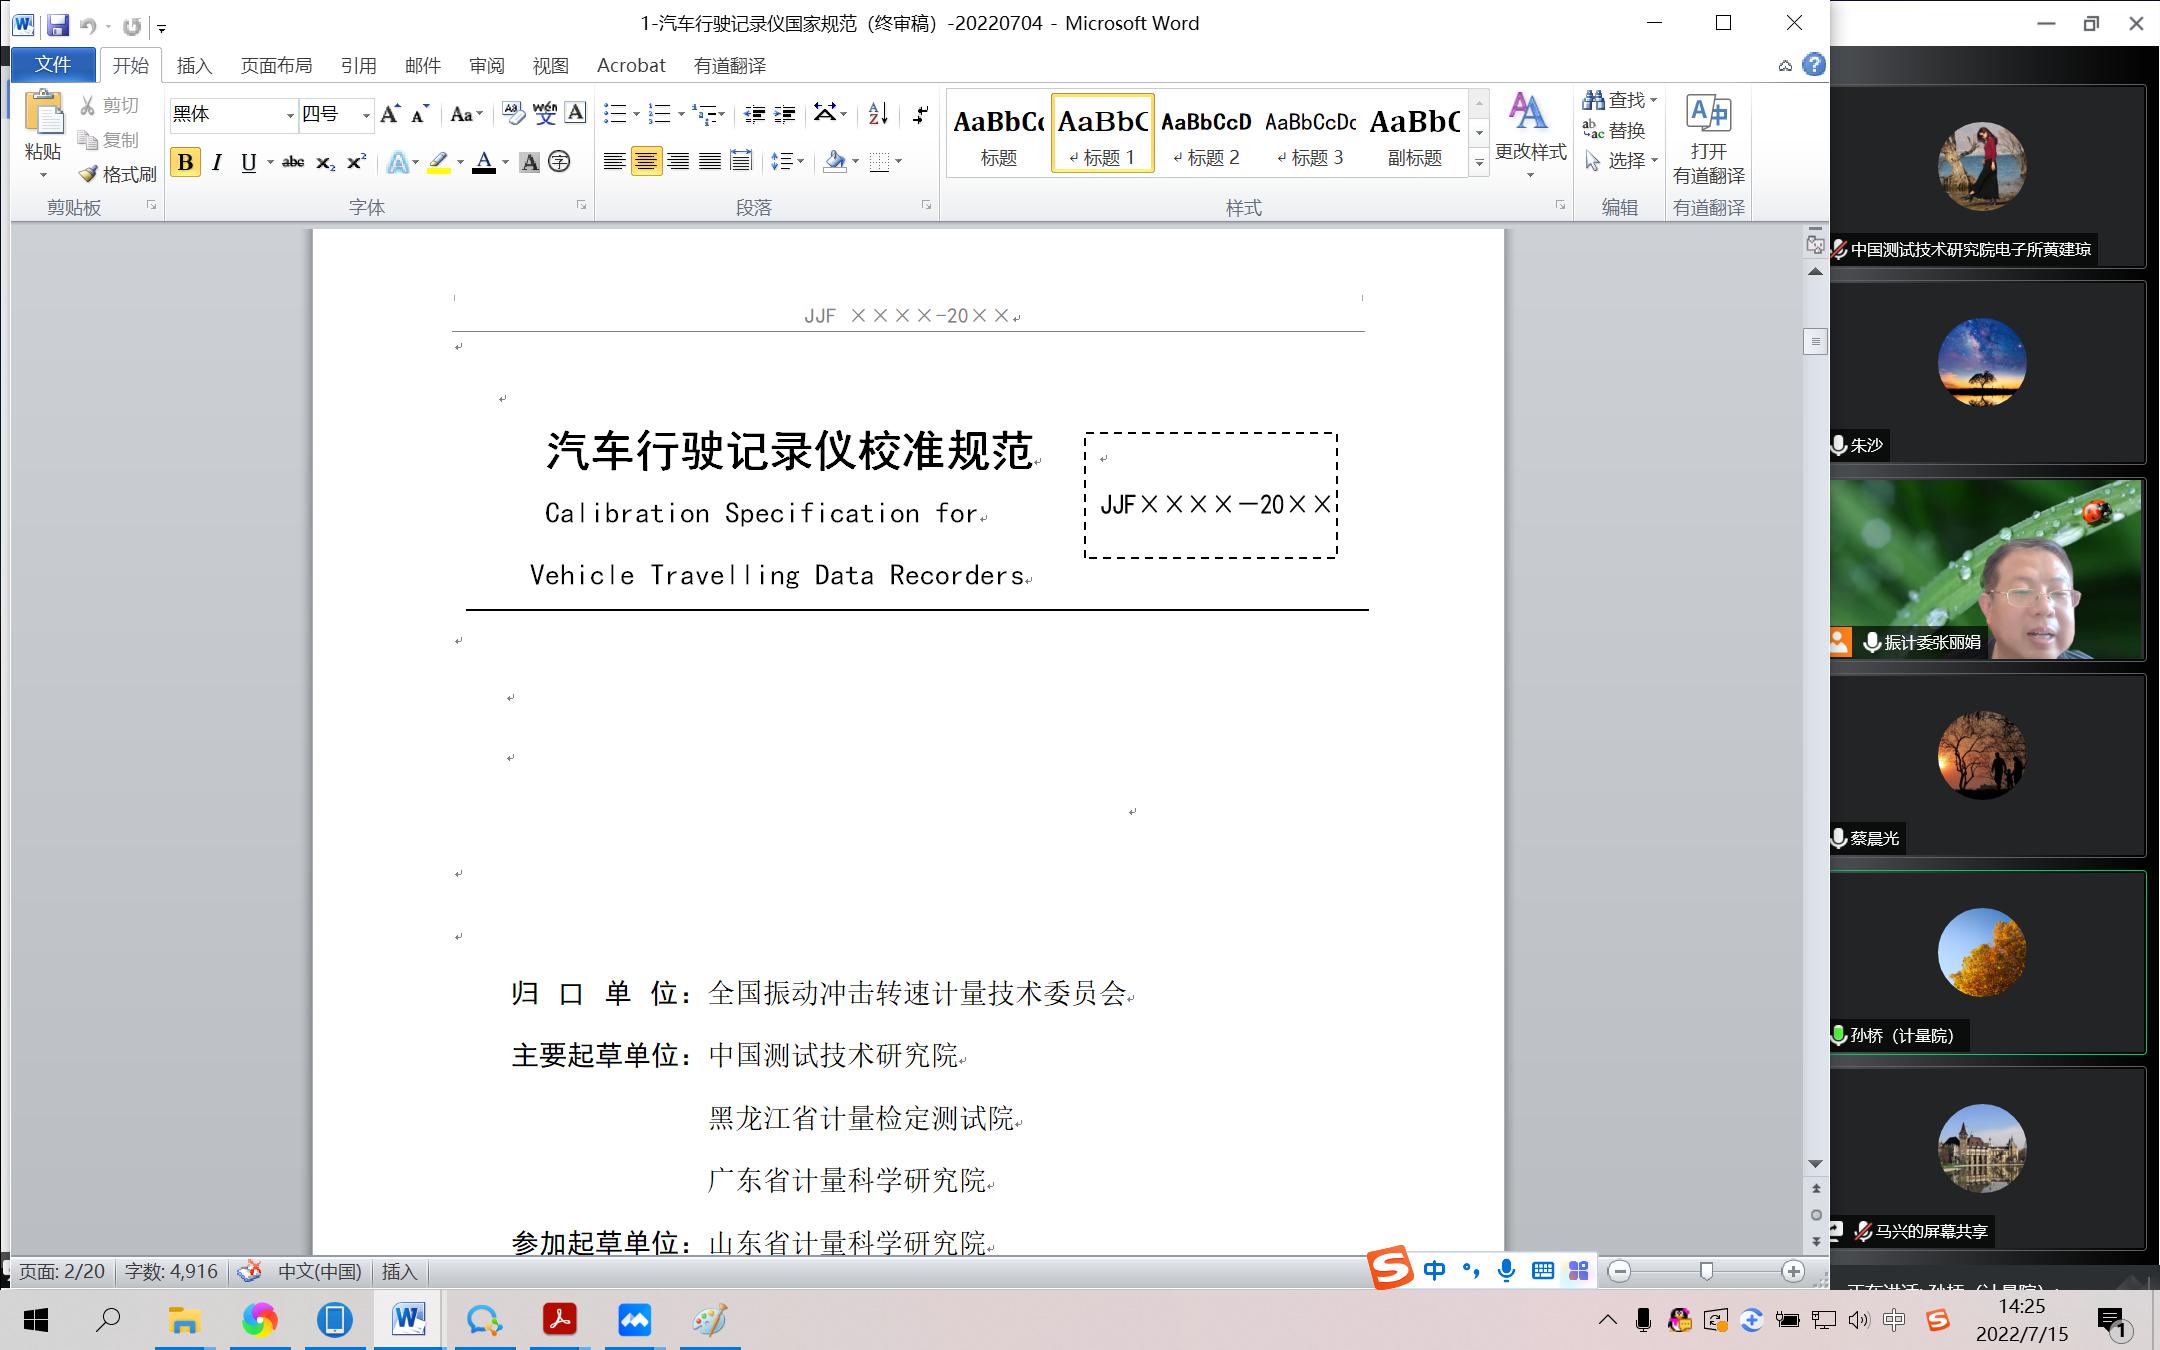Image resolution: width=2160 pixels, height=1350 pixels.
Task: Click the zoom slider in the status bar
Action: pyautogui.click(x=1706, y=1271)
